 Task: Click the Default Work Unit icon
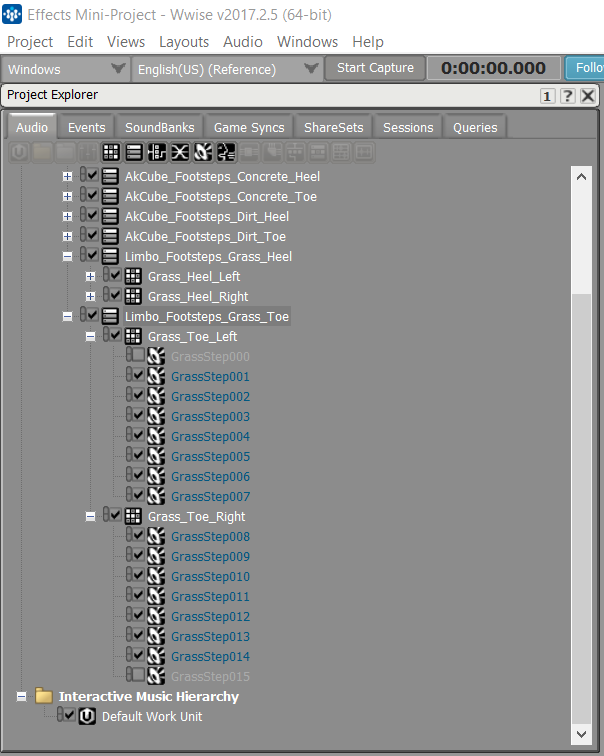[x=87, y=716]
